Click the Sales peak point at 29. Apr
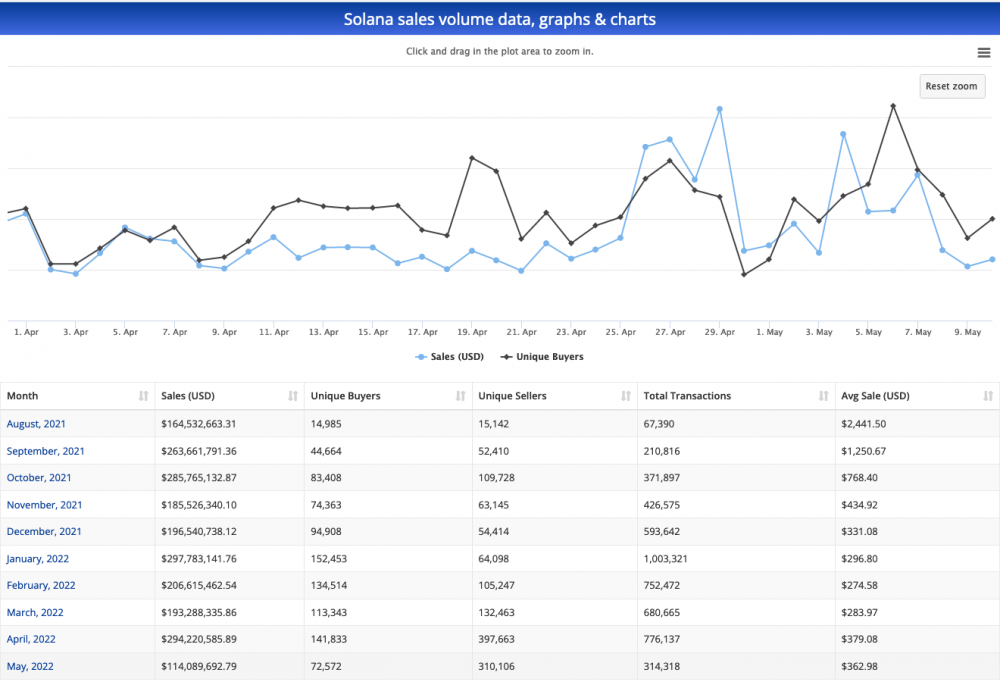Viewport: 1000px width, 682px height. point(719,109)
